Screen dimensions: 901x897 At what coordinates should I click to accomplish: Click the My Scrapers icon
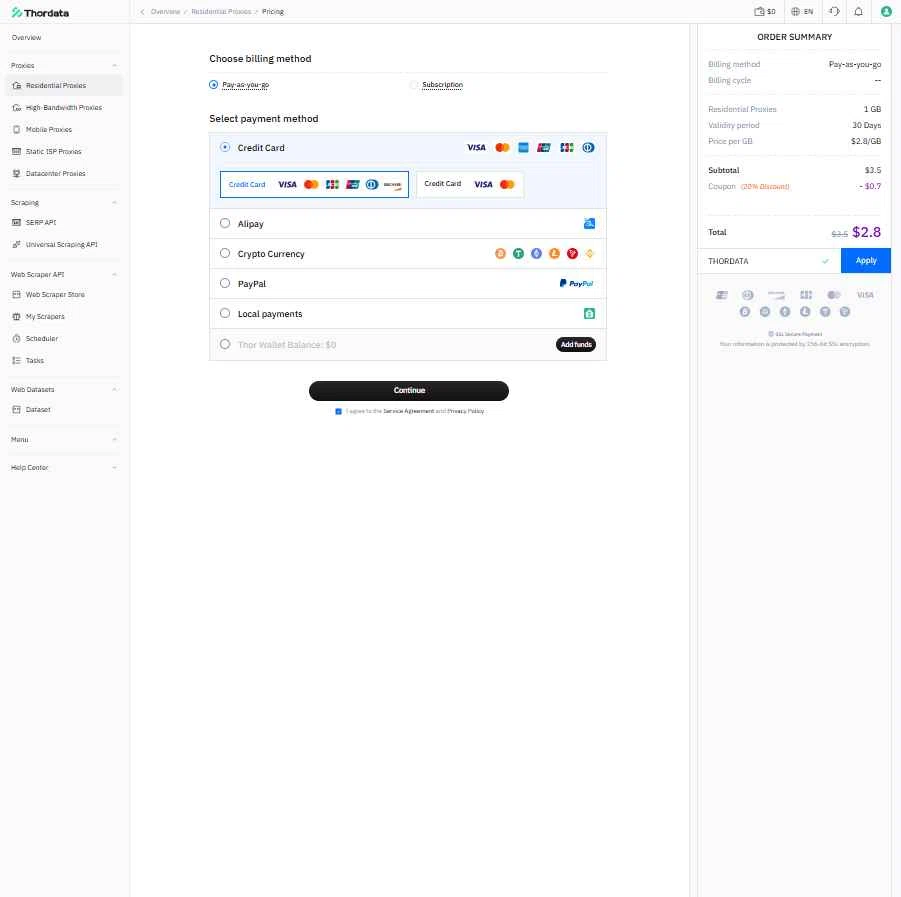(17, 317)
